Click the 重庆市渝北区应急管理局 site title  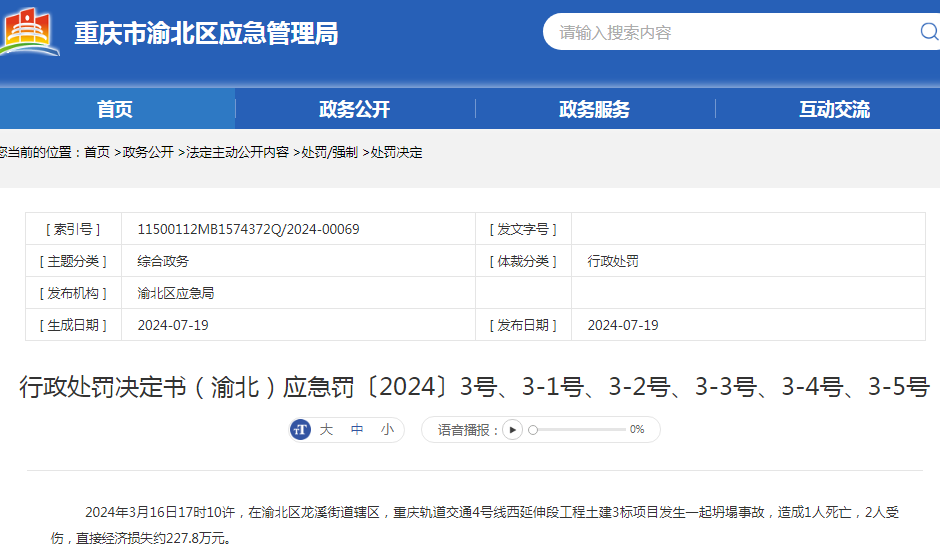(x=206, y=33)
